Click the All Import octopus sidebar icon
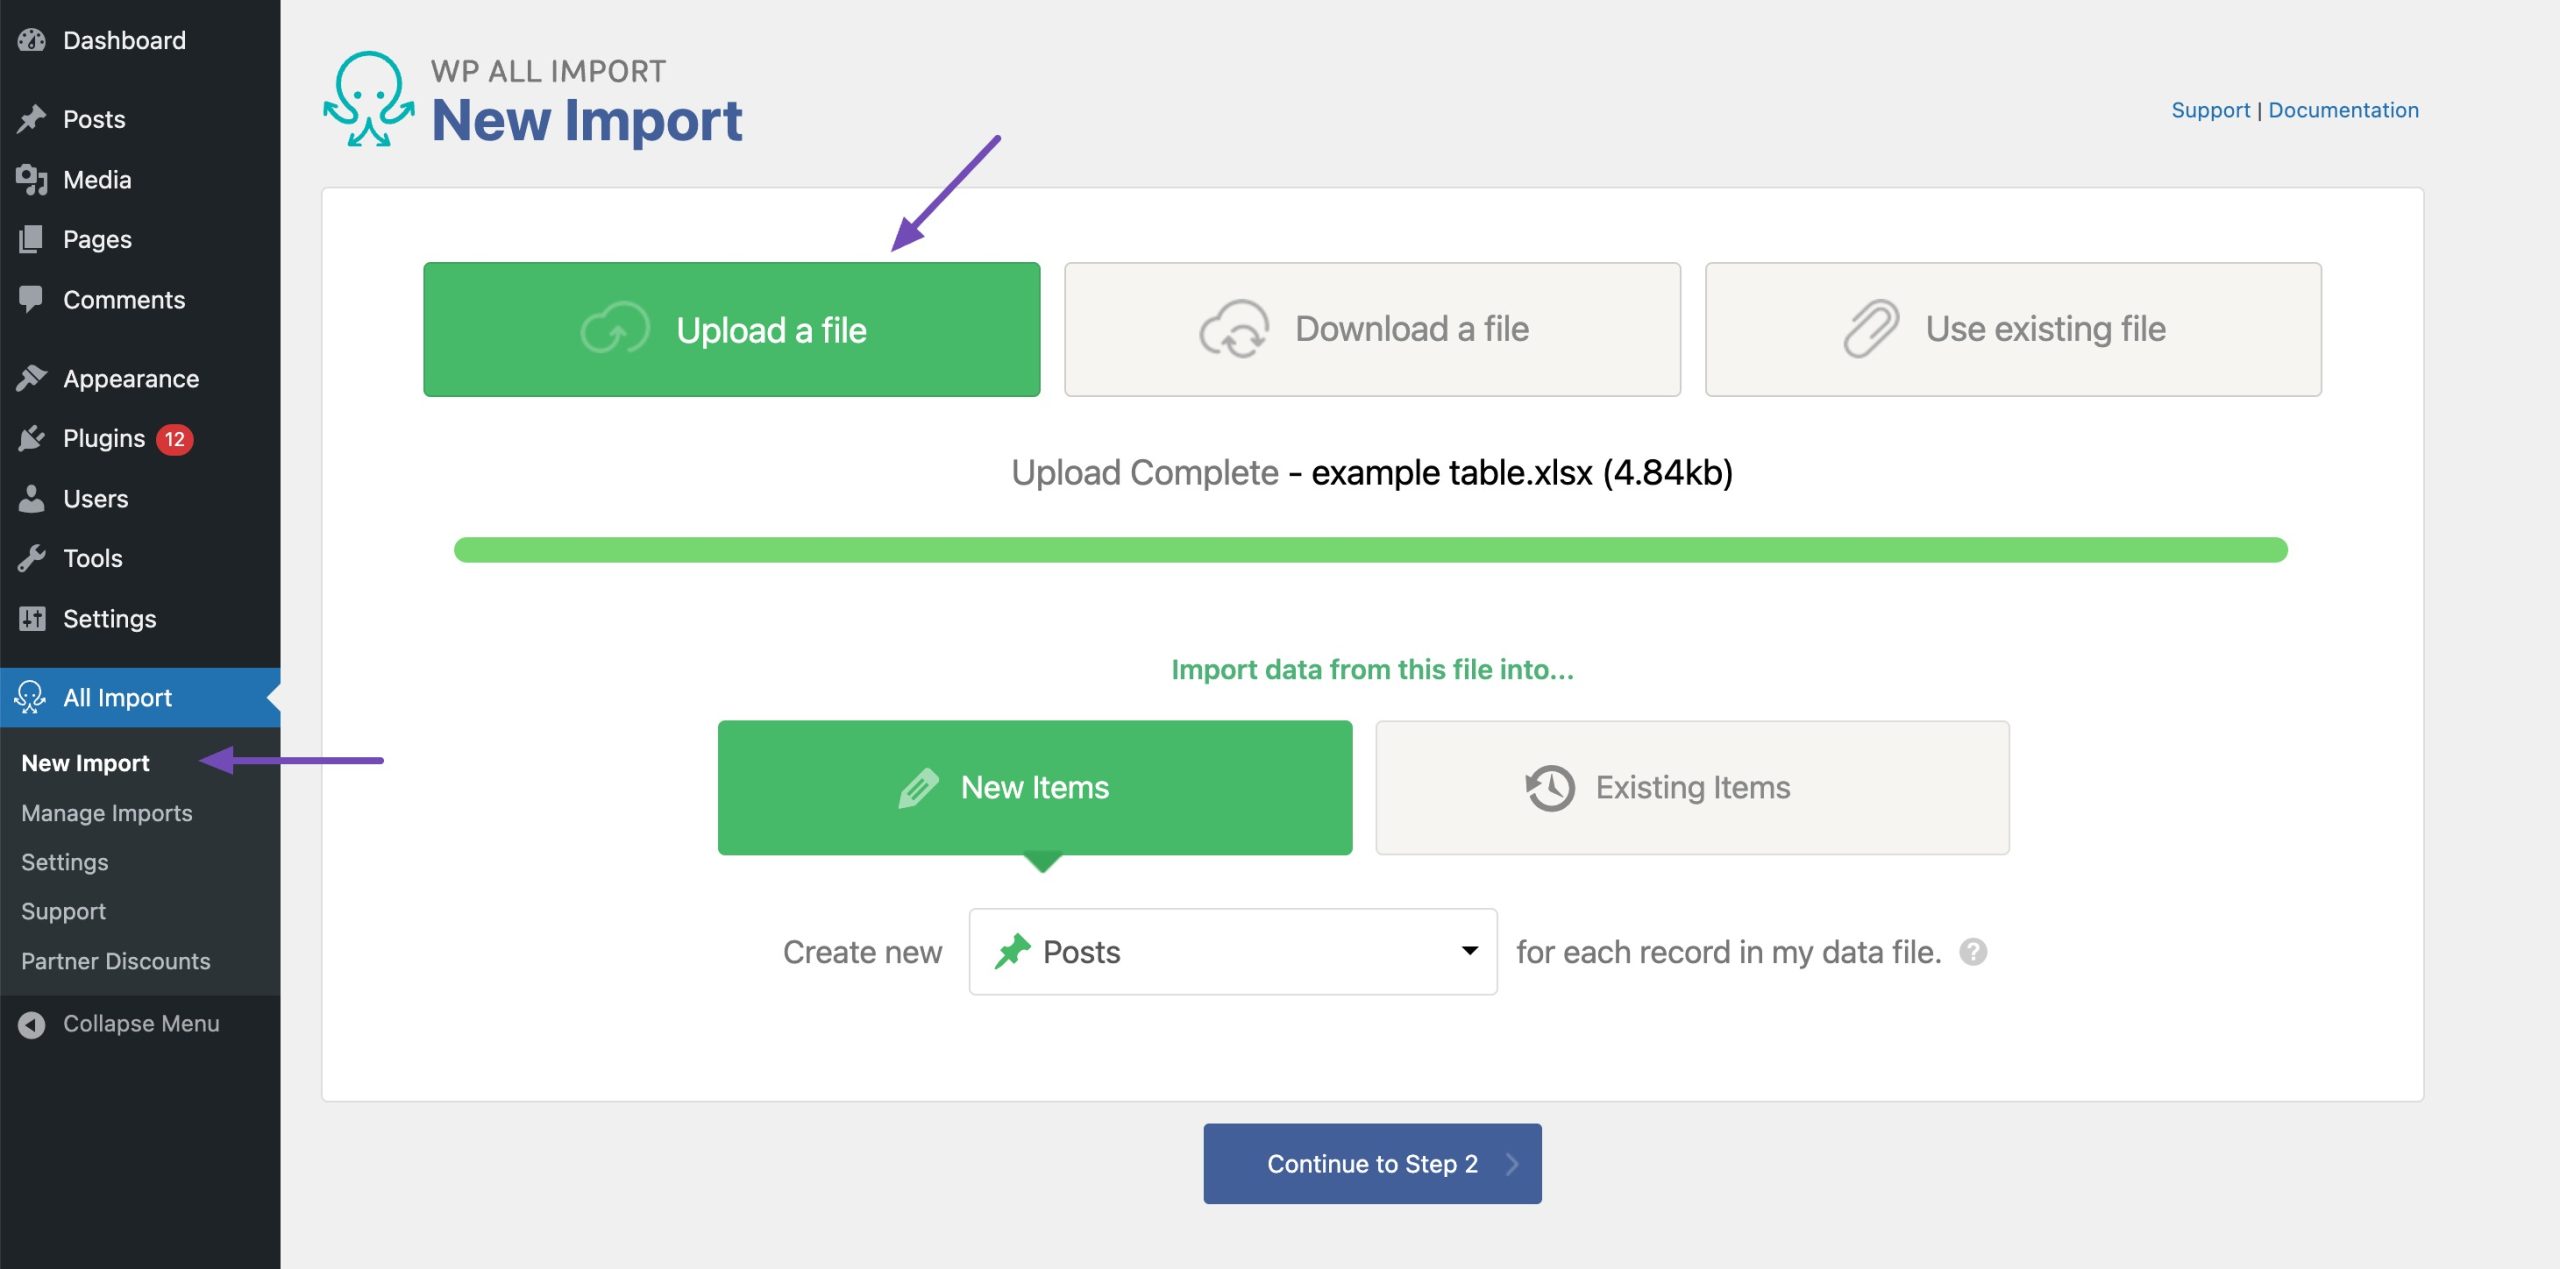The image size is (2560, 1269). click(x=30, y=697)
